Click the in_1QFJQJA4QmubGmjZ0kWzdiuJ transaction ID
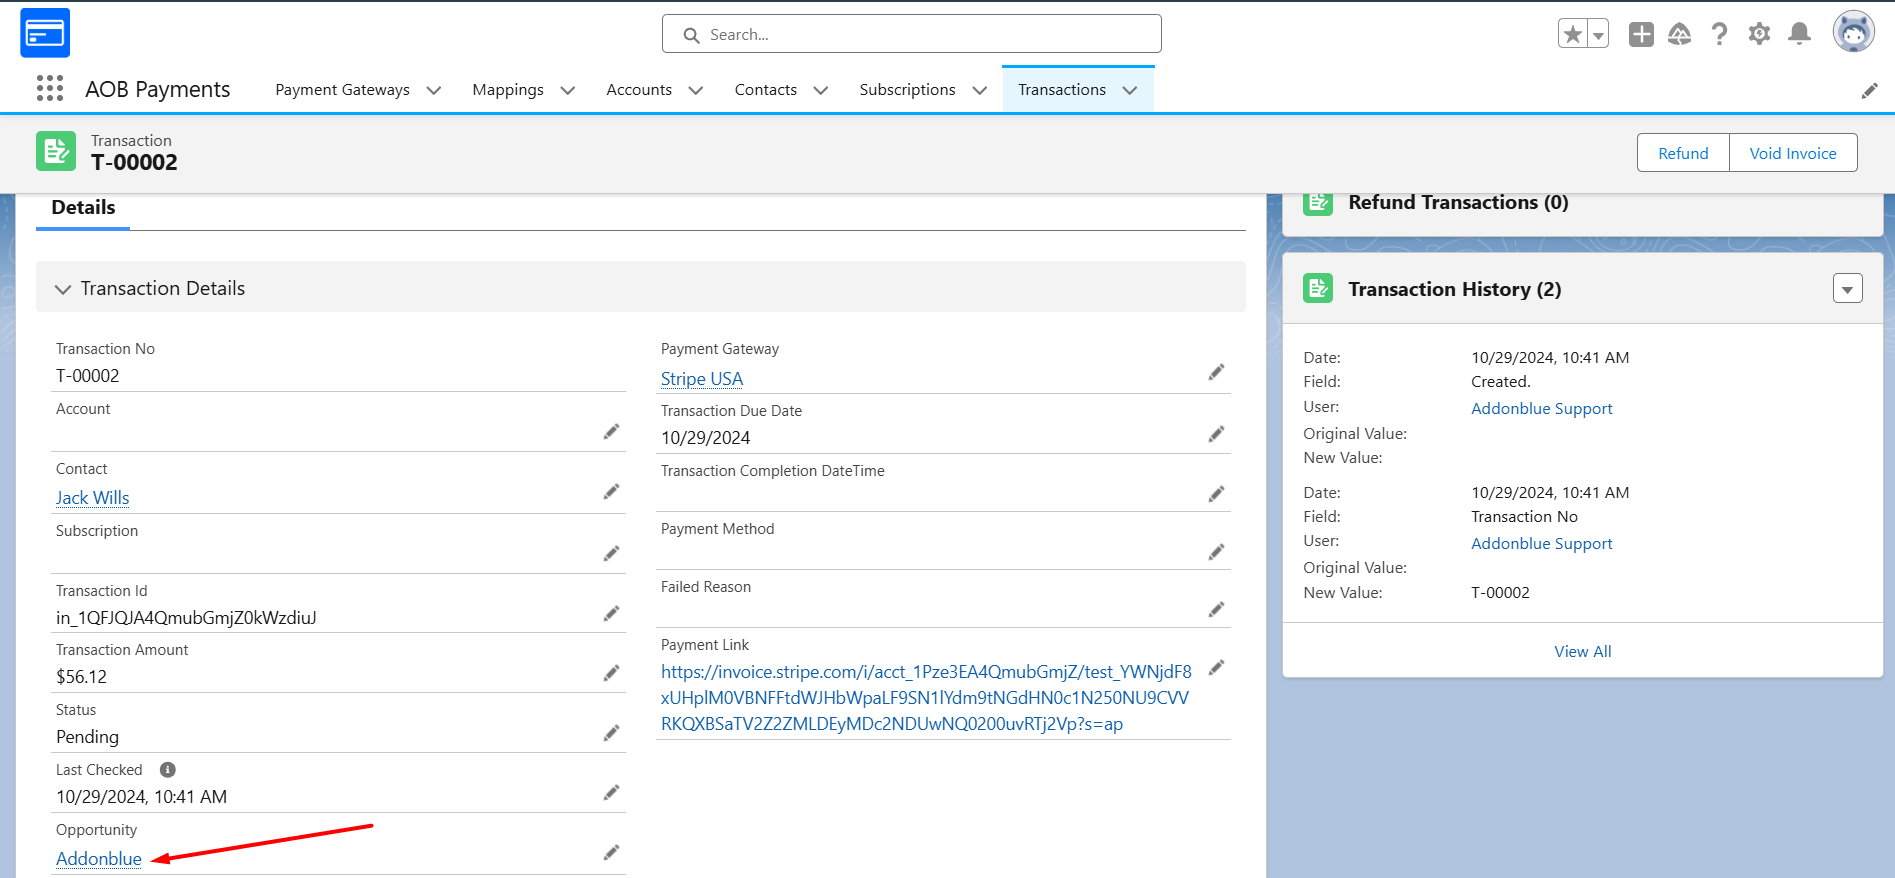Viewport: 1895px width, 878px height. (x=186, y=618)
